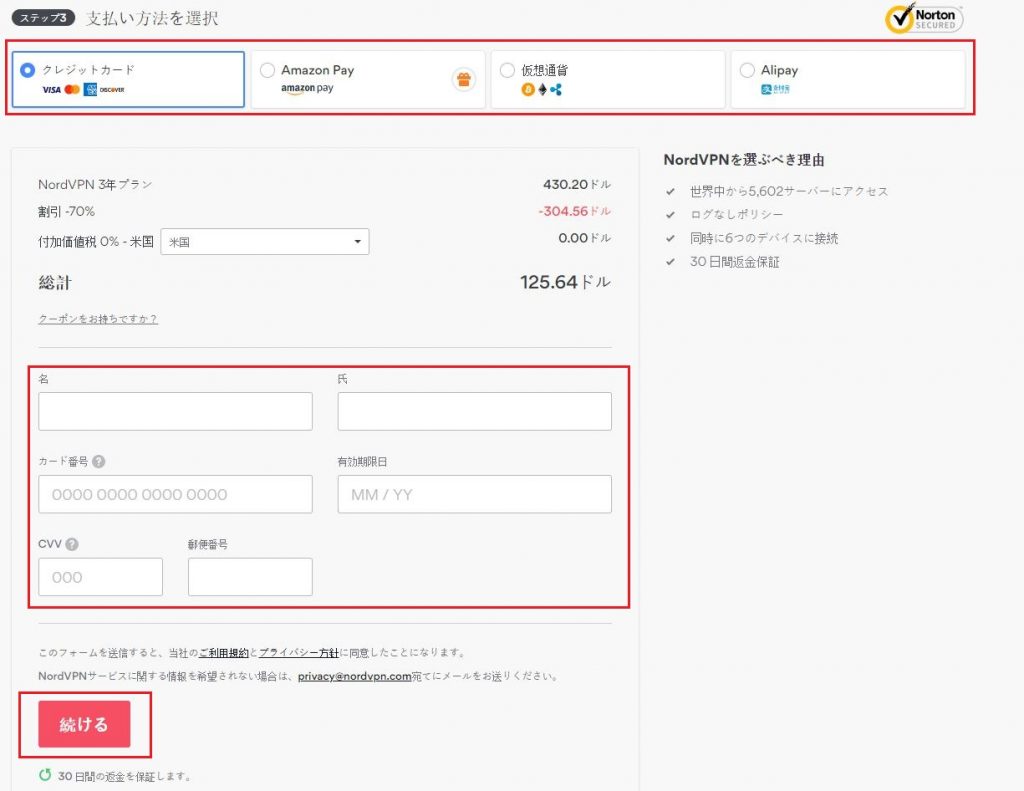Click the Mastercard logo icon

tap(72, 89)
